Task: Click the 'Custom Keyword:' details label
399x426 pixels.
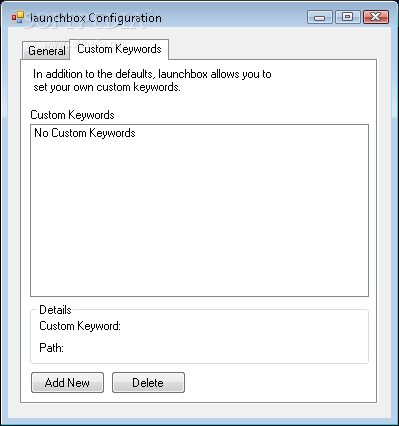Action: click(x=80, y=326)
